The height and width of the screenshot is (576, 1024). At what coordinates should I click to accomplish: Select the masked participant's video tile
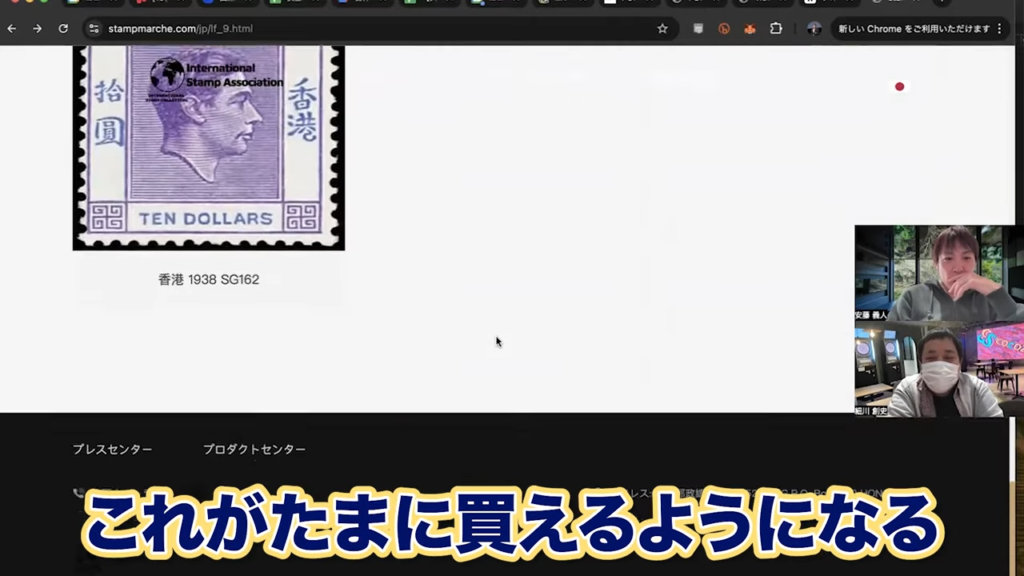coord(939,369)
